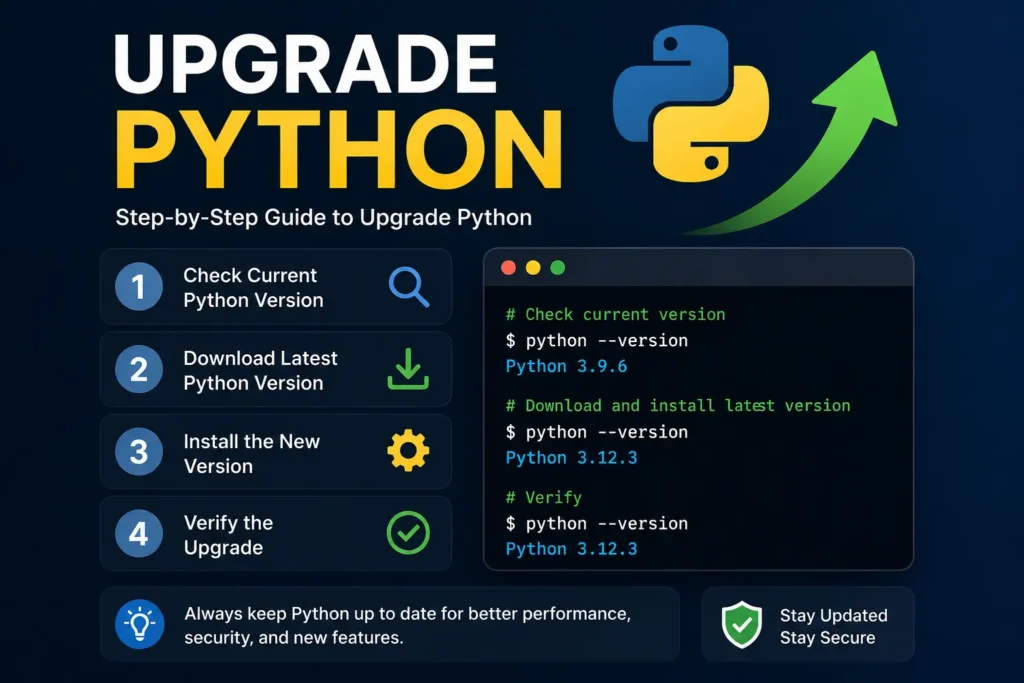Click the step number 2 circle
The width and height of the screenshot is (1024, 683).
click(139, 370)
